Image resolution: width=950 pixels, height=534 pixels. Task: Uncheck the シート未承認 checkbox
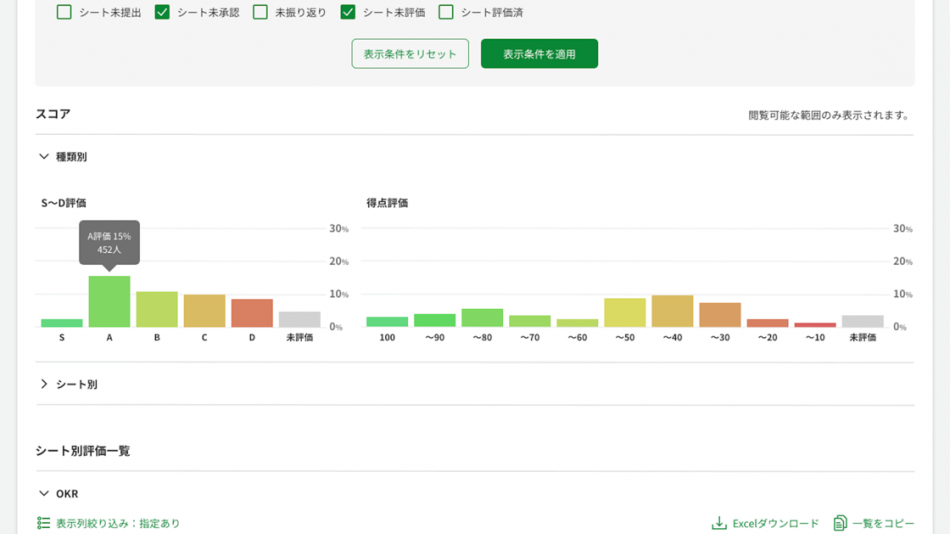click(162, 13)
